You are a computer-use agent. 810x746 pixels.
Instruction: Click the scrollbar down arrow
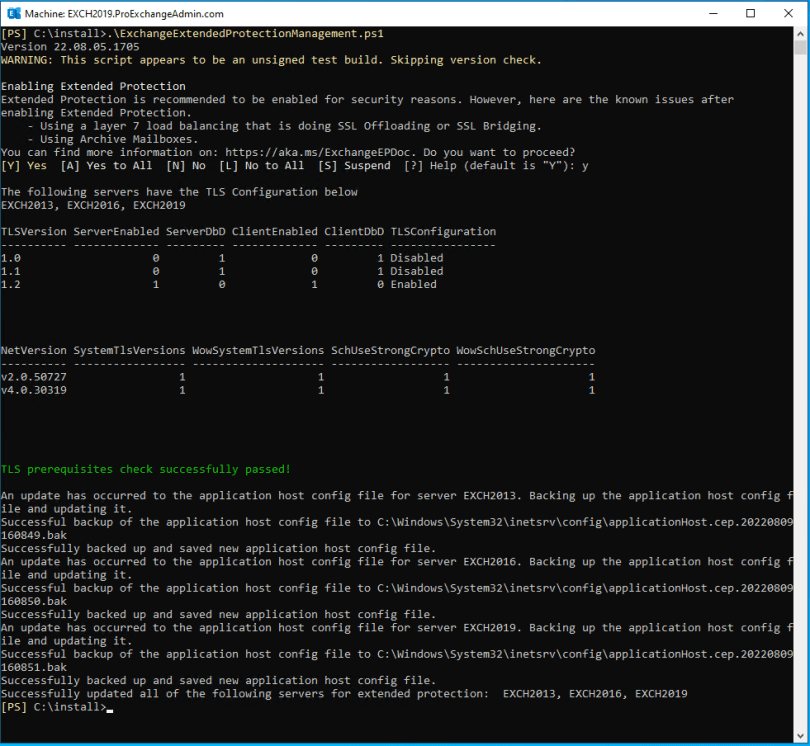(x=800, y=735)
